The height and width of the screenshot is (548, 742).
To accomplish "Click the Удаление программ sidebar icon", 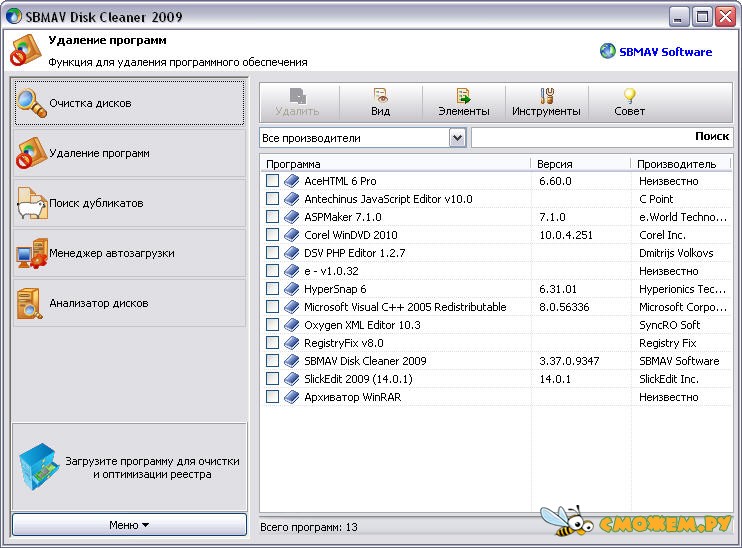I will (31, 153).
